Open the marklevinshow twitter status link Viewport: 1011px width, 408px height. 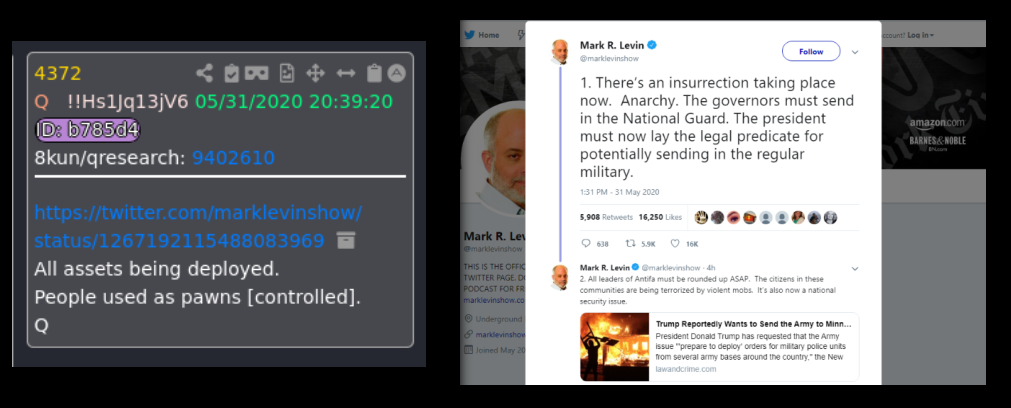(198, 226)
